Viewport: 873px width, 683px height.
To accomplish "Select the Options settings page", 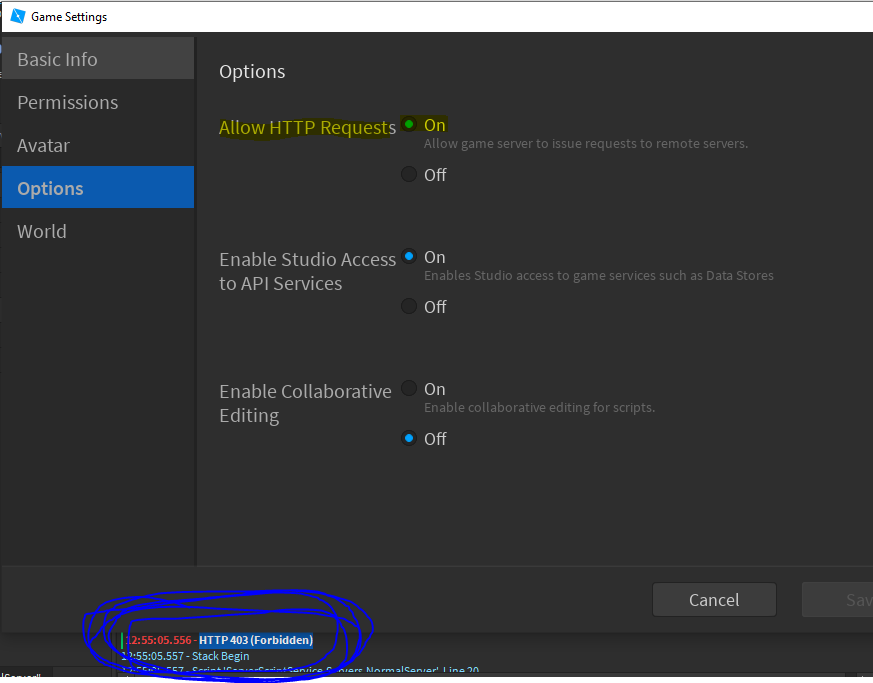I will click(x=48, y=187).
